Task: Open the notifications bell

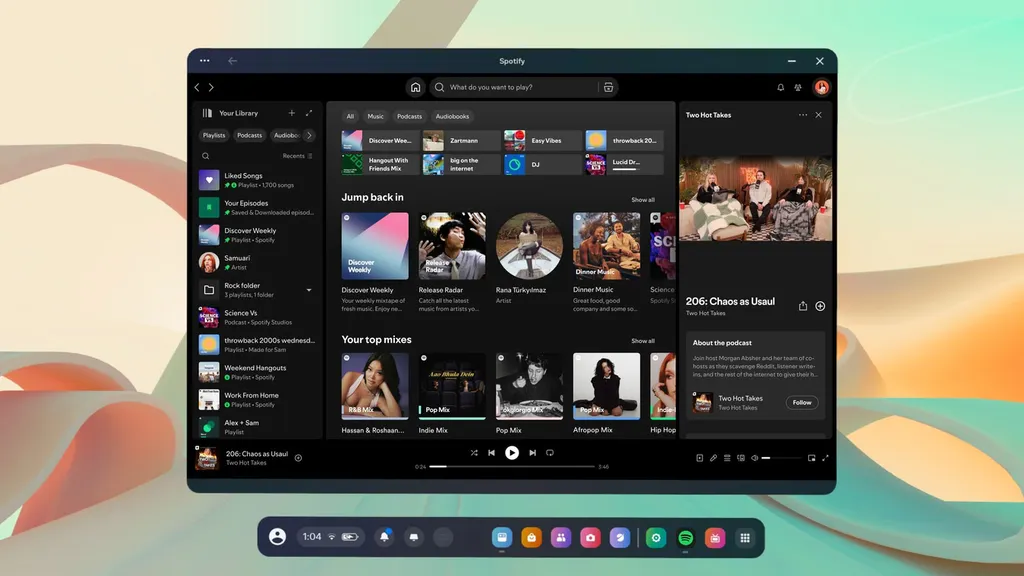Action: (780, 87)
